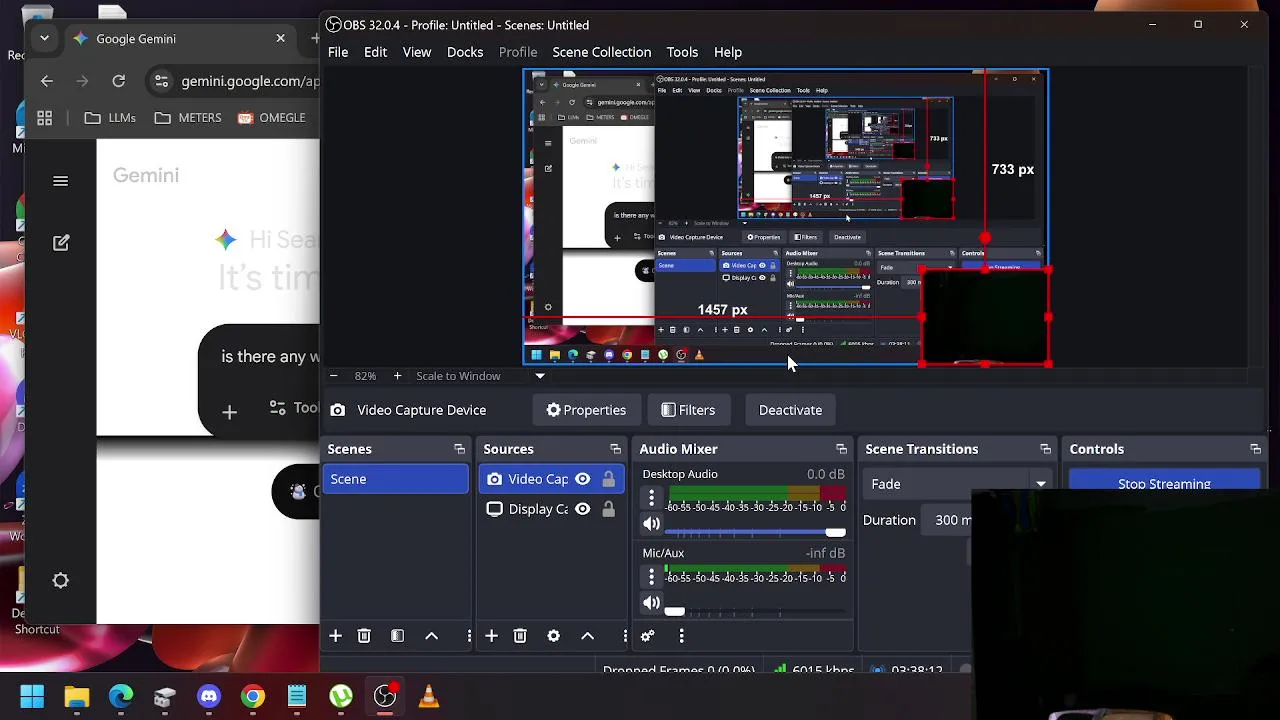This screenshot has width=1280, height=720.
Task: Pop out the Controls dock
Action: click(1255, 449)
